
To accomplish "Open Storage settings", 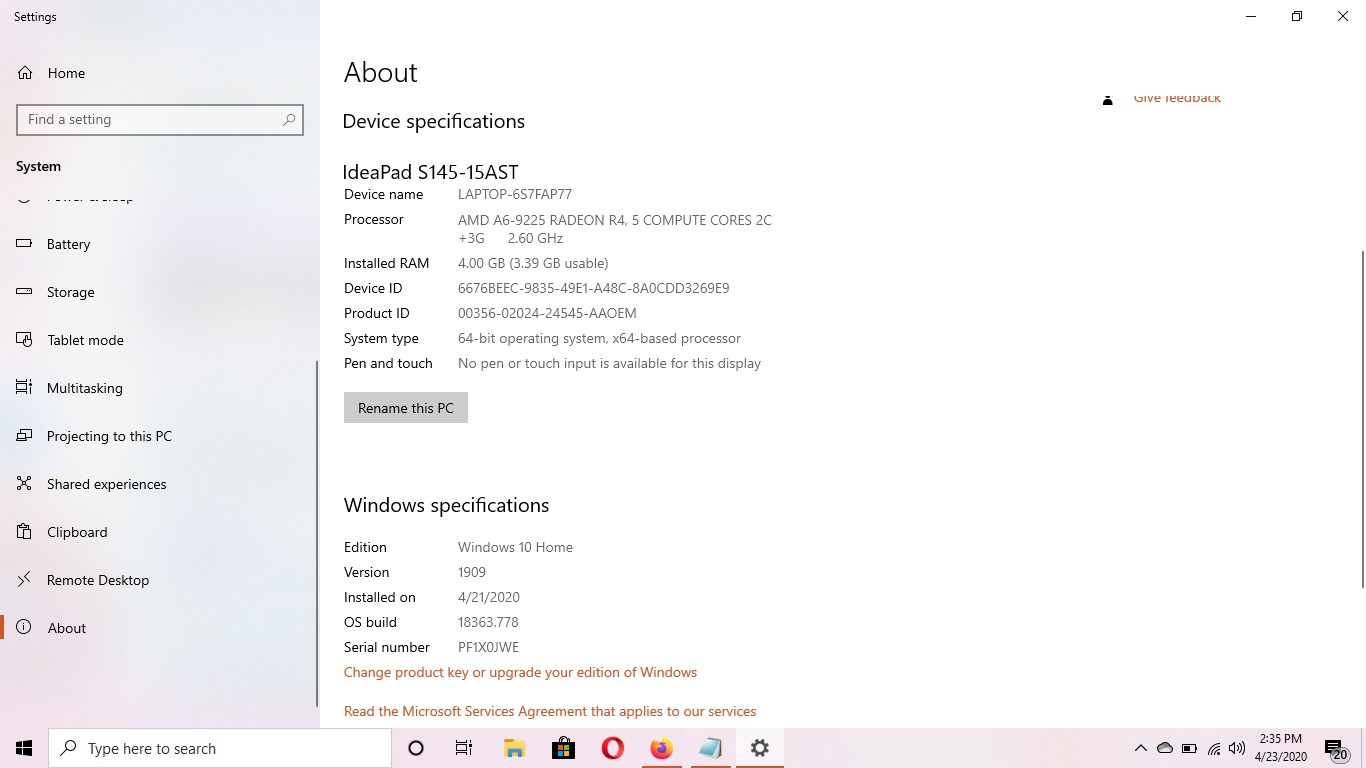I will click(70, 292).
